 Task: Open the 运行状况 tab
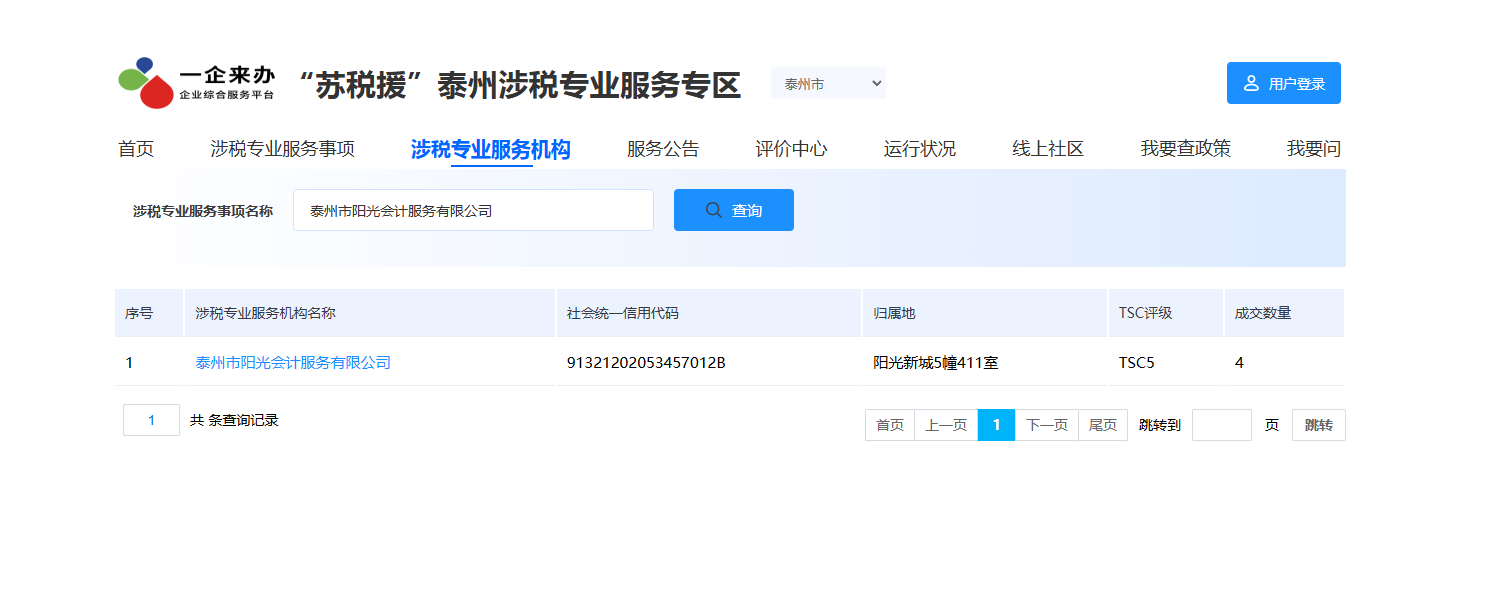920,149
